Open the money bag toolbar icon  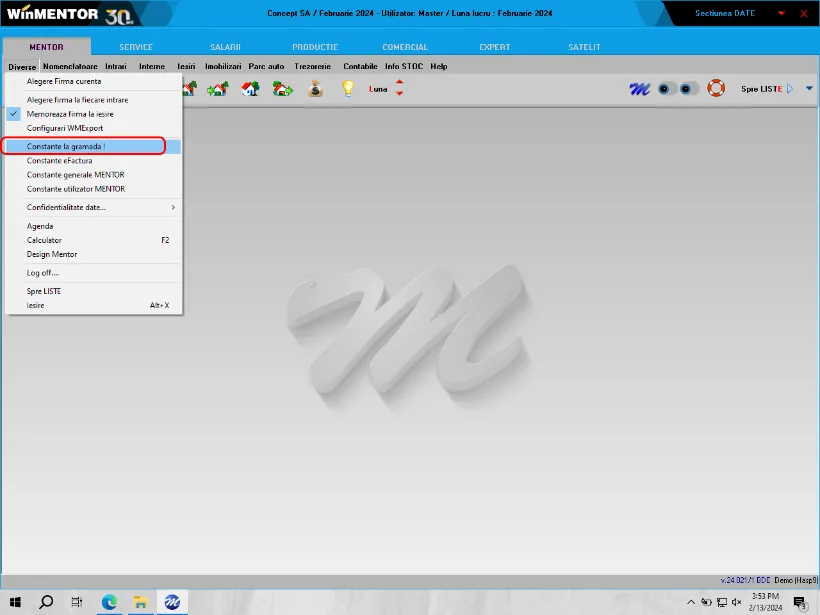315,89
